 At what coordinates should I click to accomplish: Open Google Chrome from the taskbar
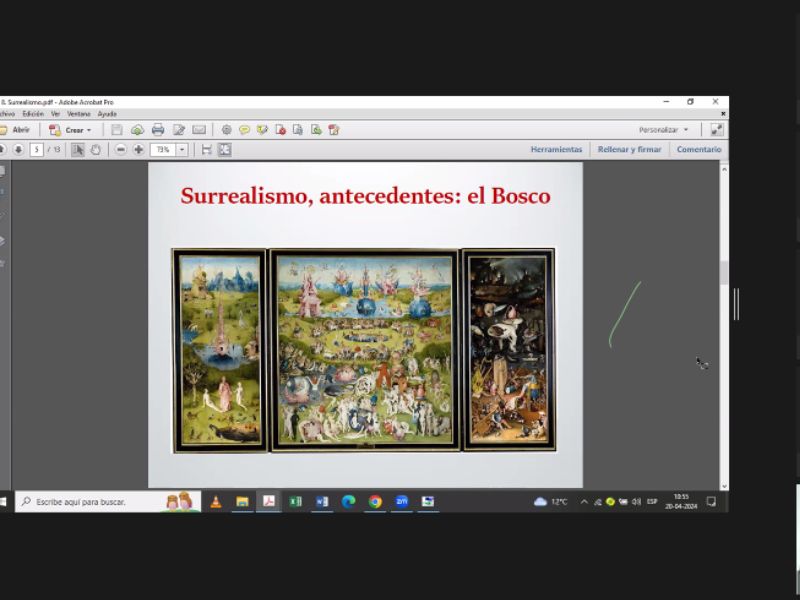click(375, 502)
